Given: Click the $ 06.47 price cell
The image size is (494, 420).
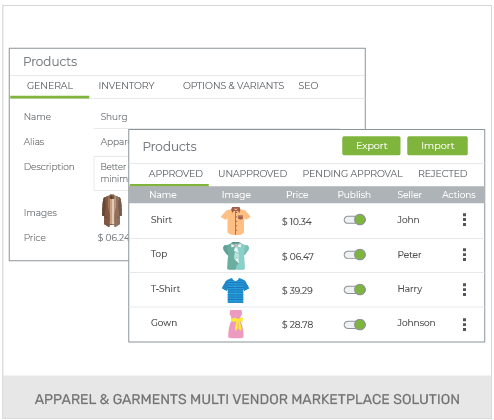Looking at the screenshot, I should point(298,257).
